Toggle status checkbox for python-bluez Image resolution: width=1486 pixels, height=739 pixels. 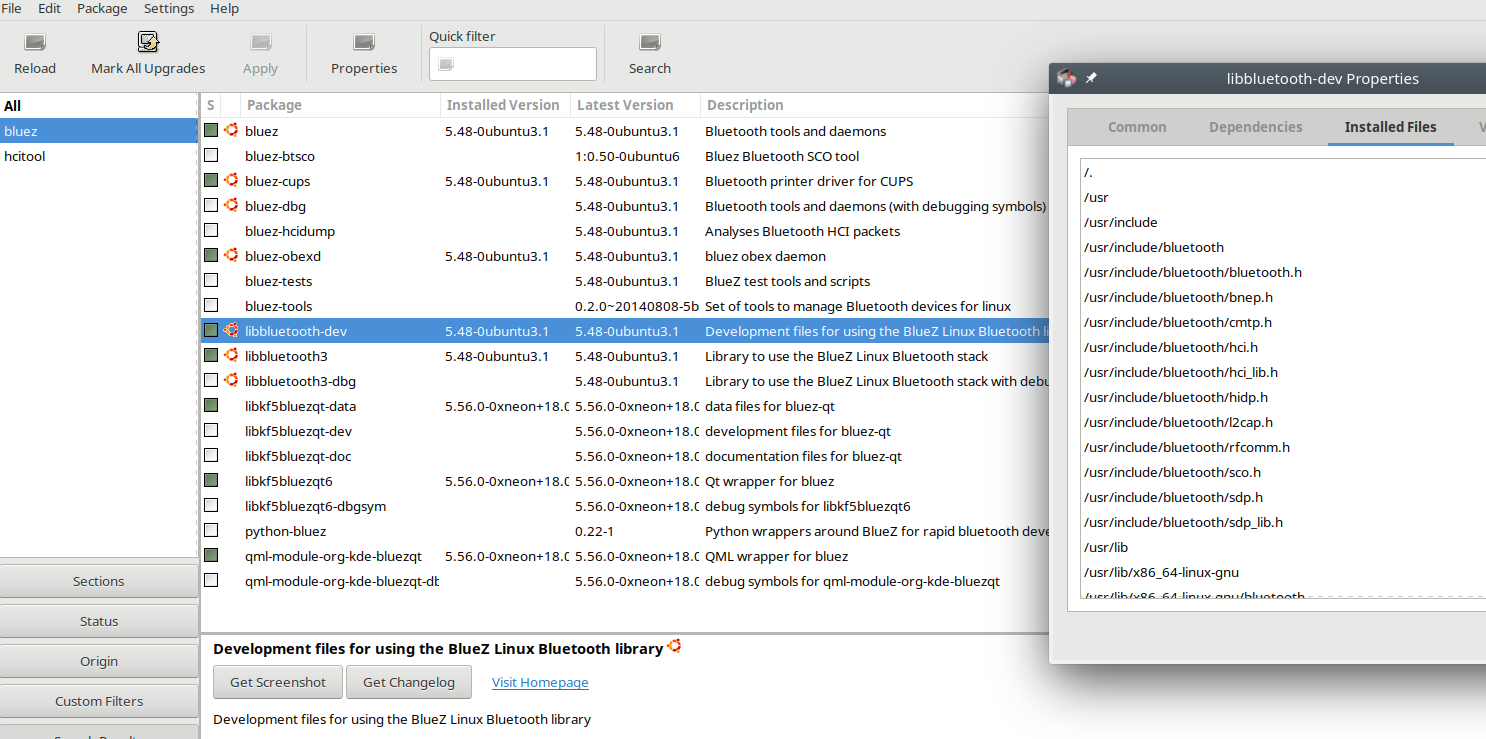tap(211, 530)
